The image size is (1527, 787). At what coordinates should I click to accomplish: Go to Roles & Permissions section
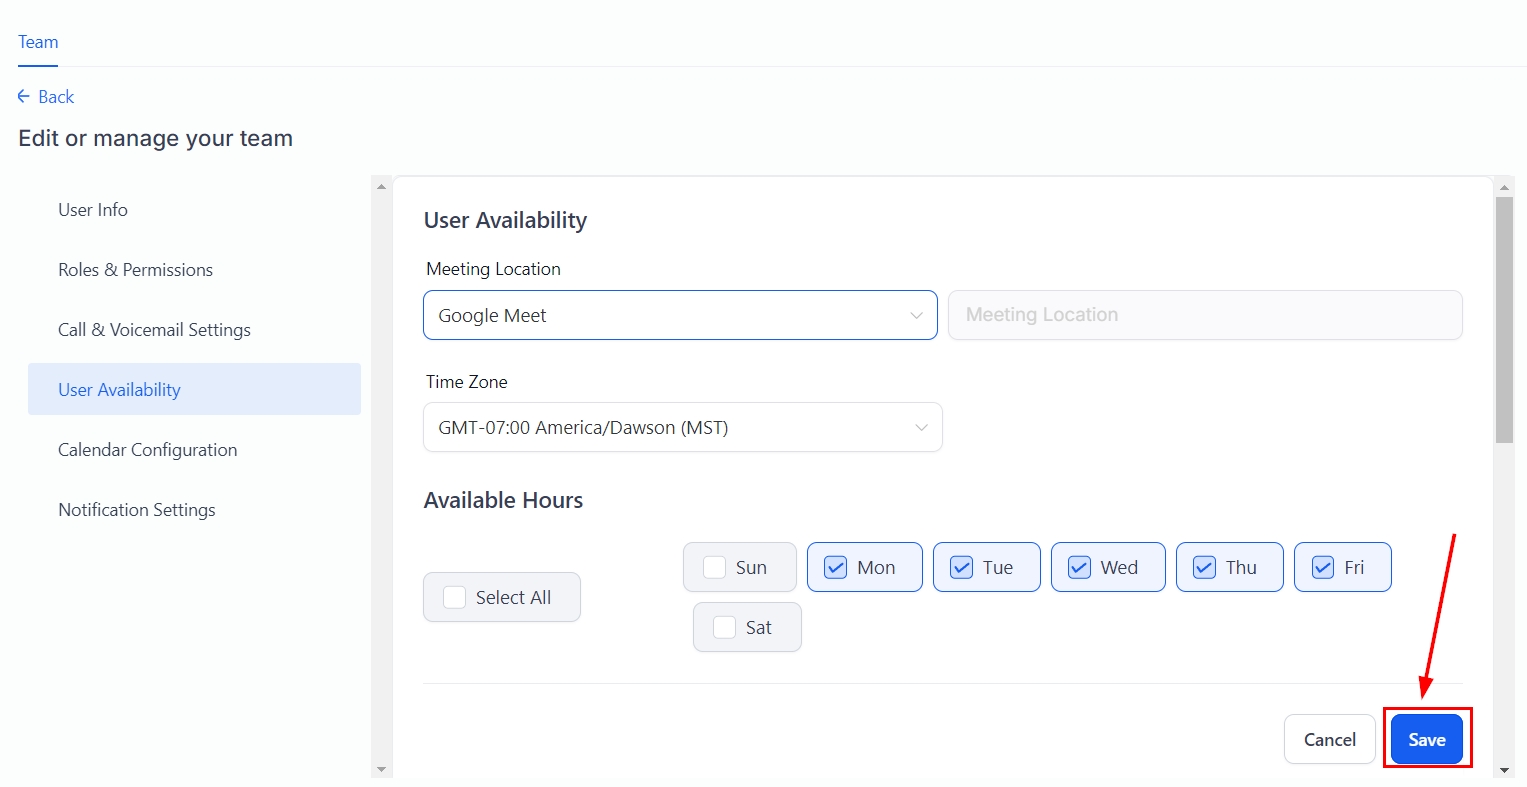coord(135,270)
